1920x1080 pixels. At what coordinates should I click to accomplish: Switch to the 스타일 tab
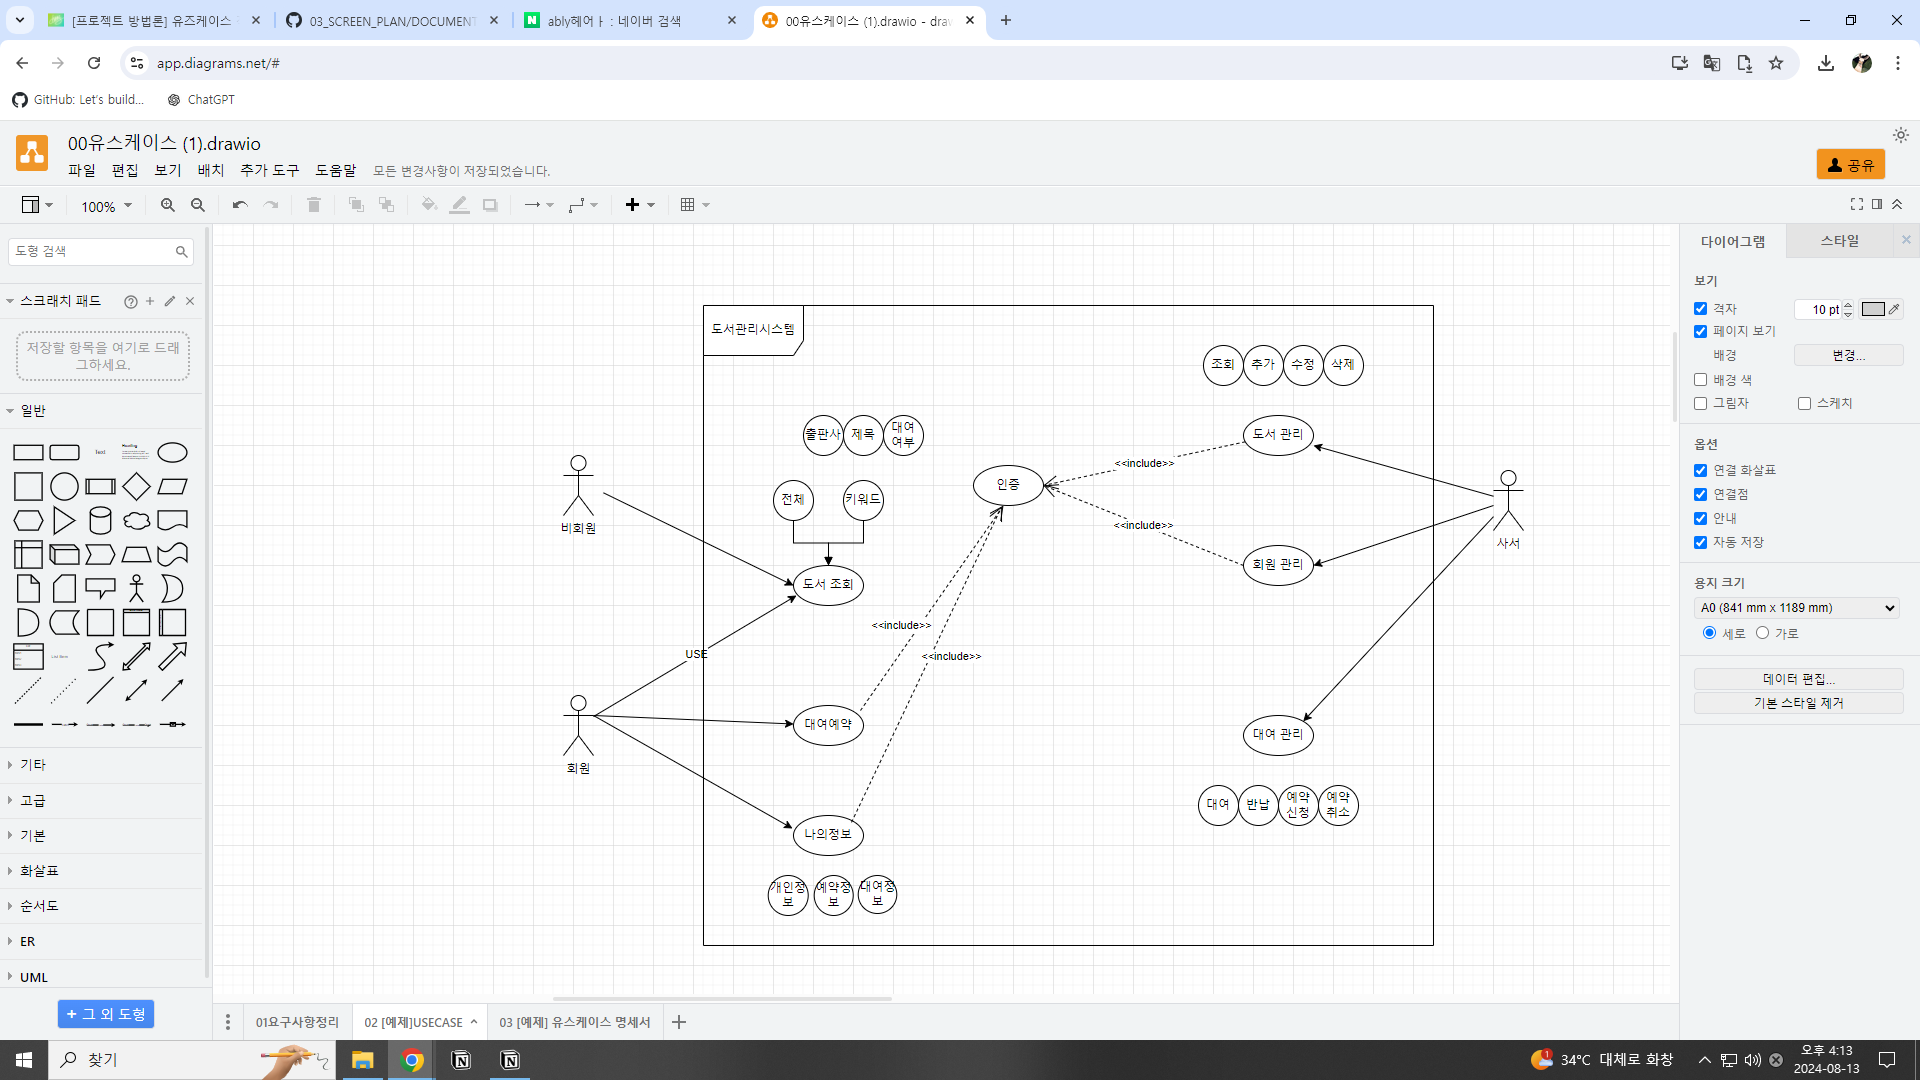[x=1839, y=241]
